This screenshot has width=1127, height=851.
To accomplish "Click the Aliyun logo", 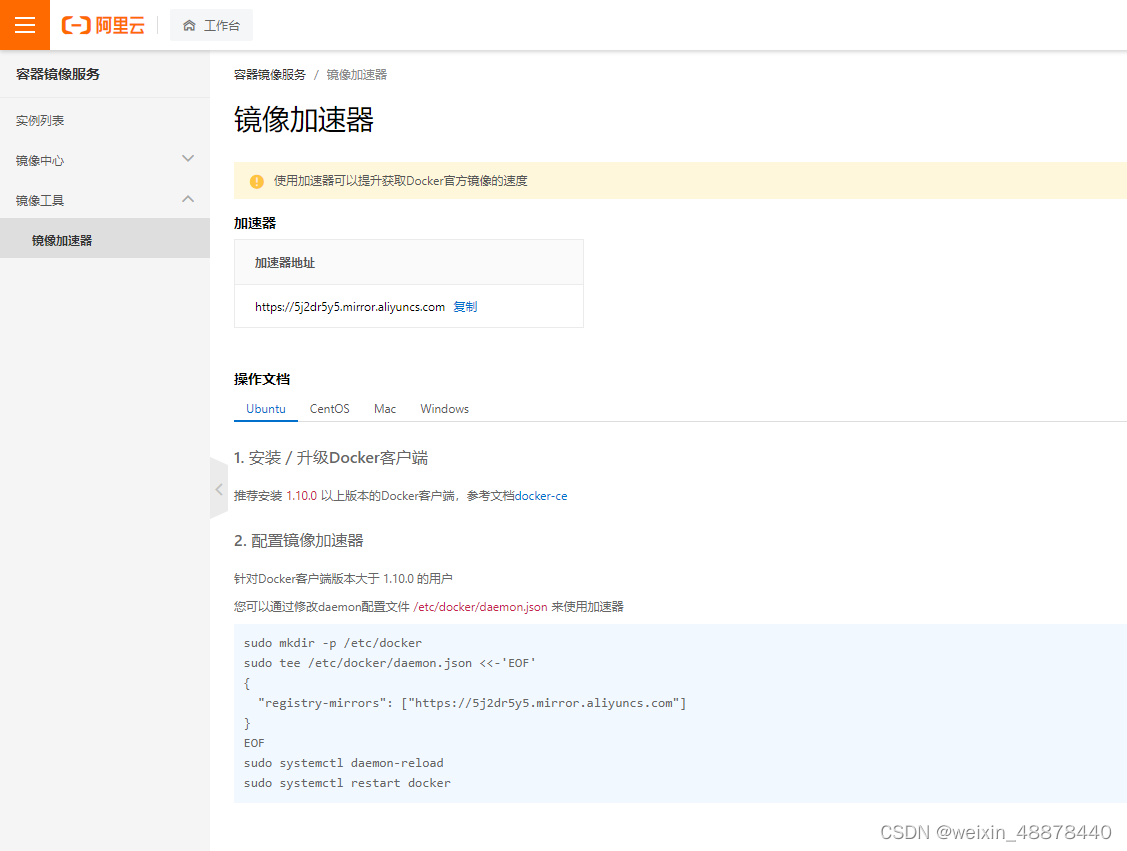I will pos(104,25).
